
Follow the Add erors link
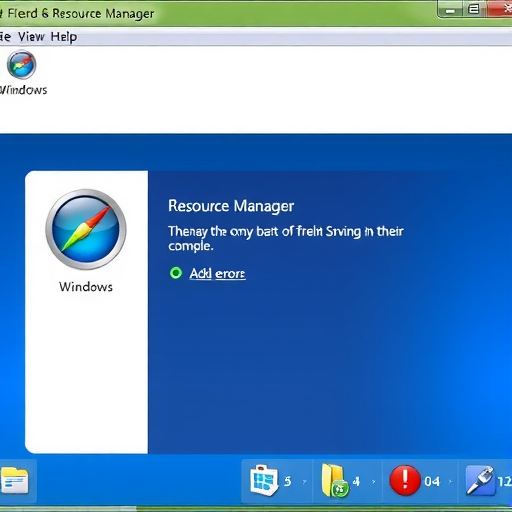coord(217,274)
